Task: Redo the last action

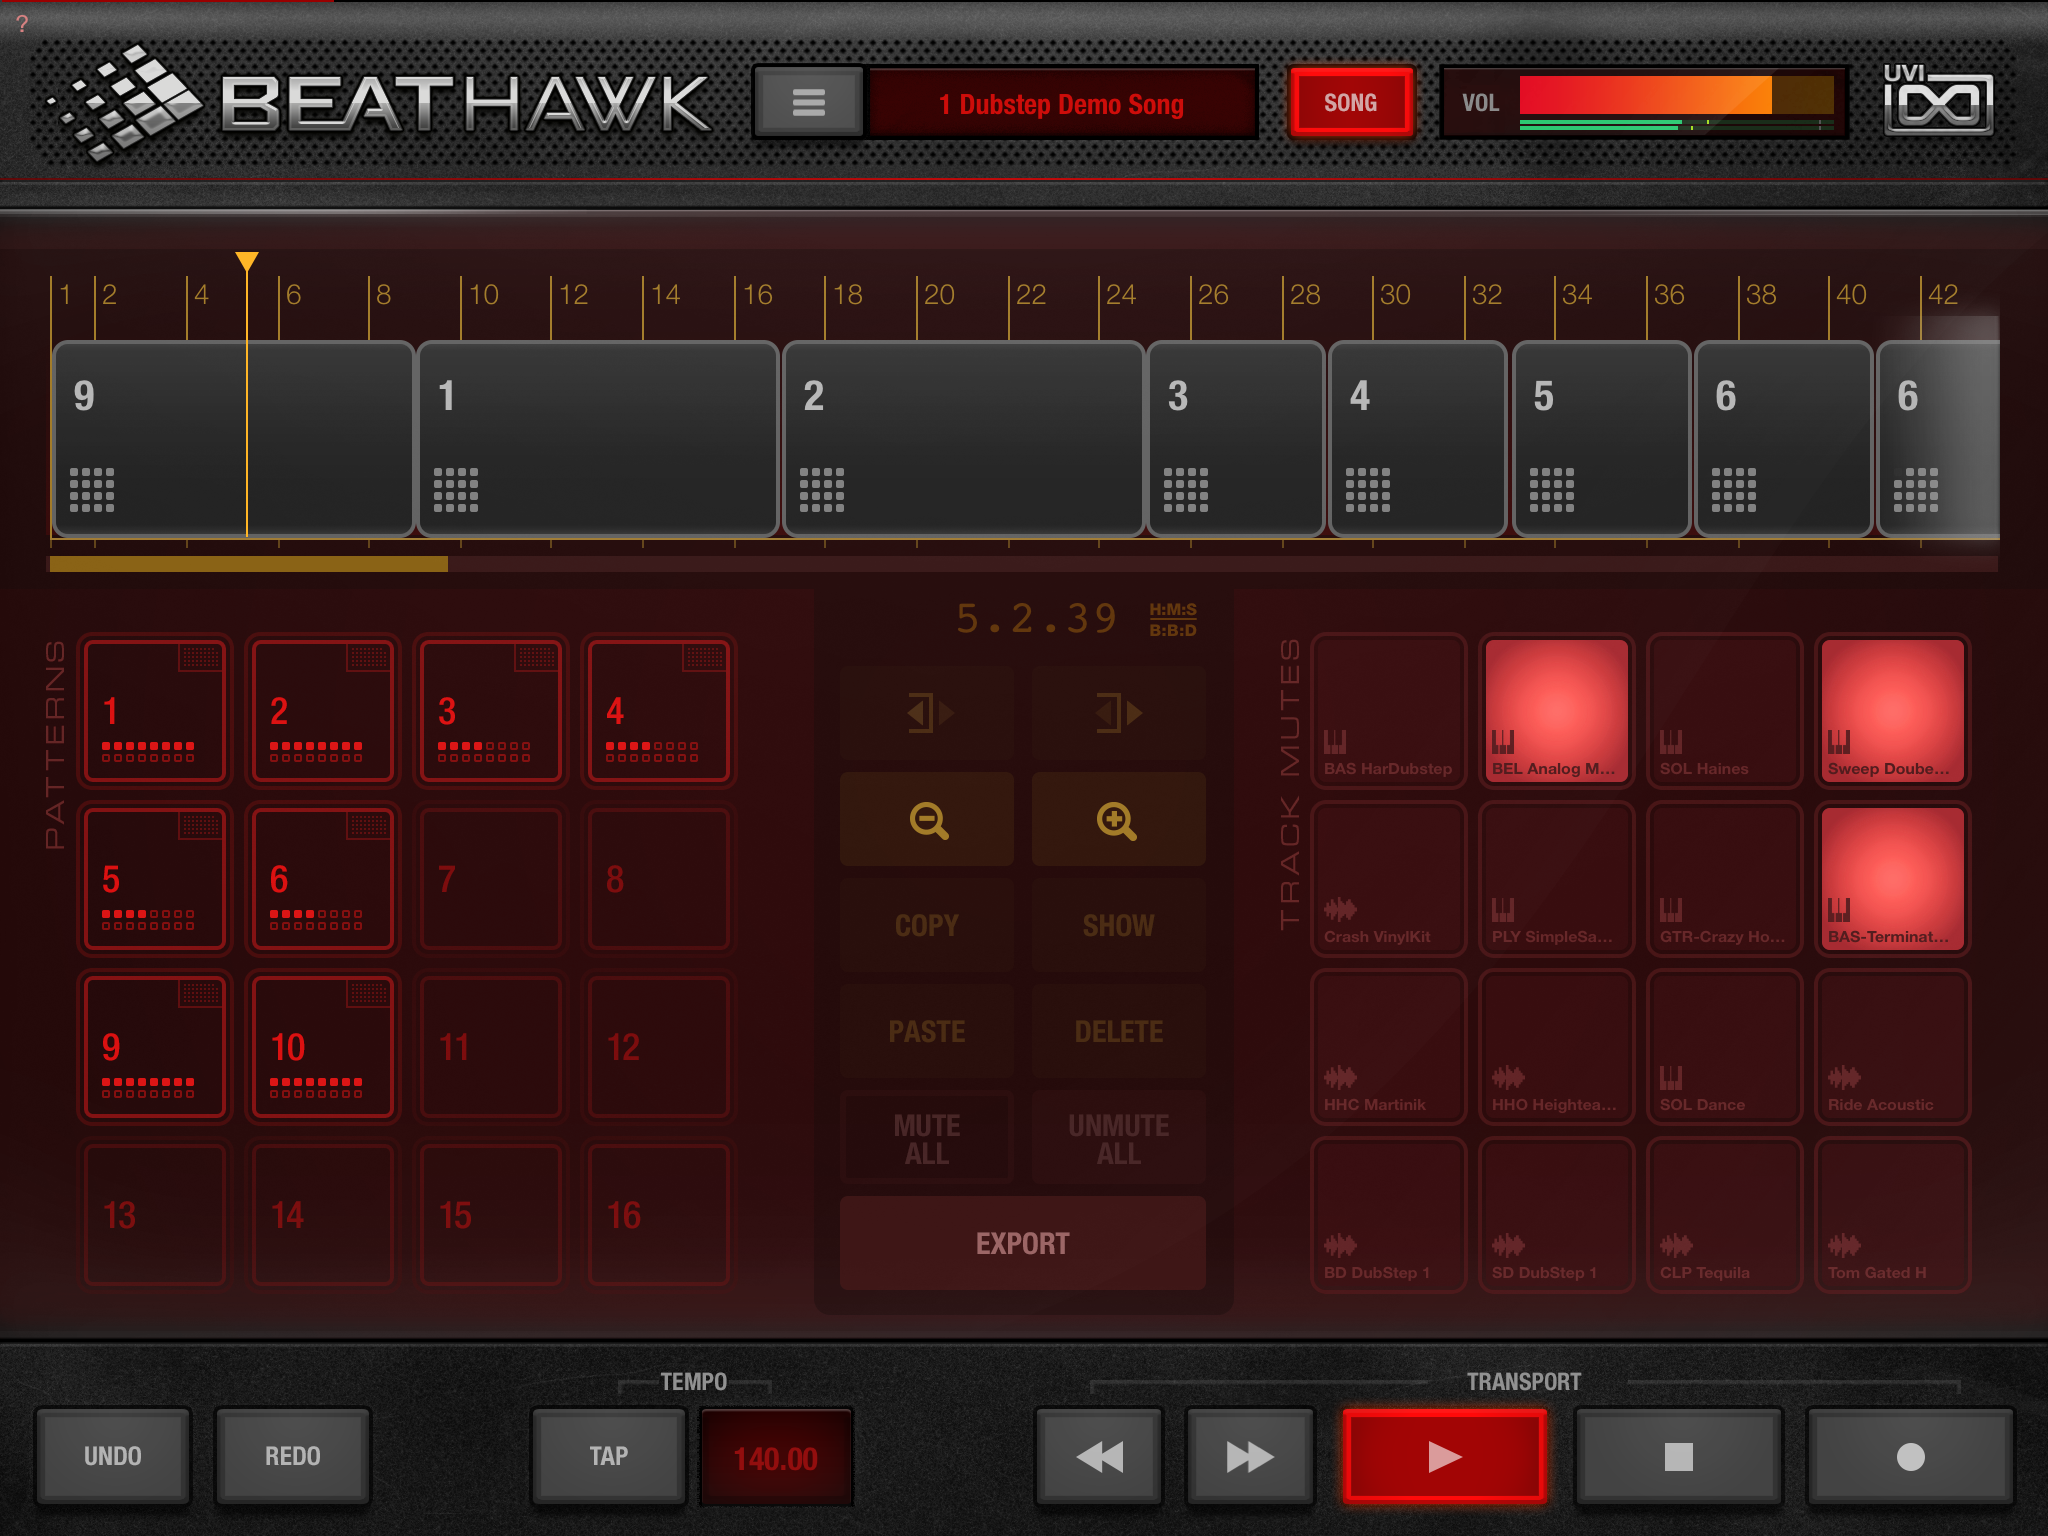Action: 293,1456
